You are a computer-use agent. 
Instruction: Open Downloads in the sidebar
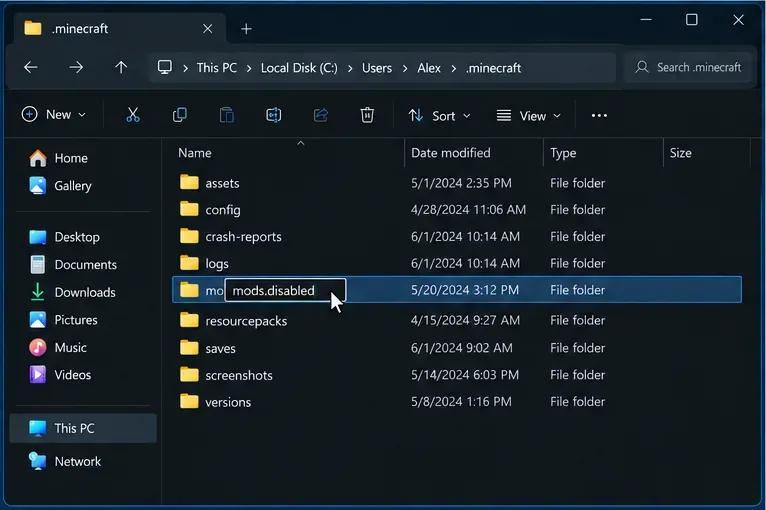pyautogui.click(x=72, y=292)
